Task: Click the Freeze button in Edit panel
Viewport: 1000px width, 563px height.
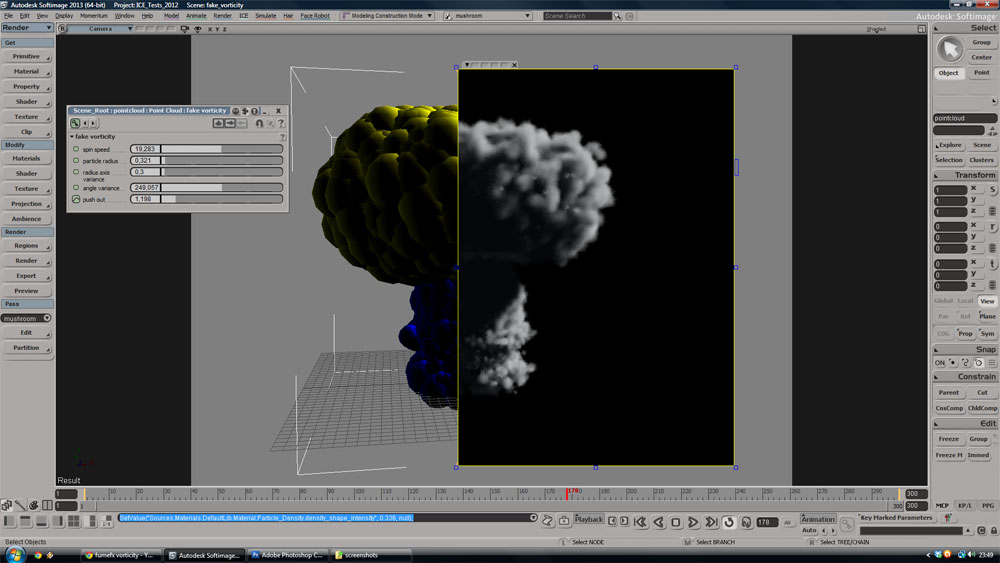Action: tap(948, 439)
